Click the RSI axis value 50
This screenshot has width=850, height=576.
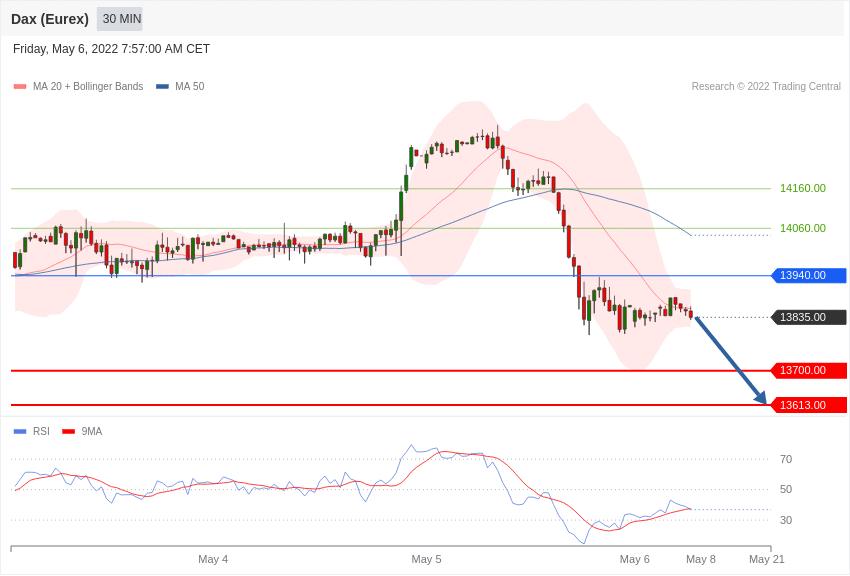click(x=786, y=489)
